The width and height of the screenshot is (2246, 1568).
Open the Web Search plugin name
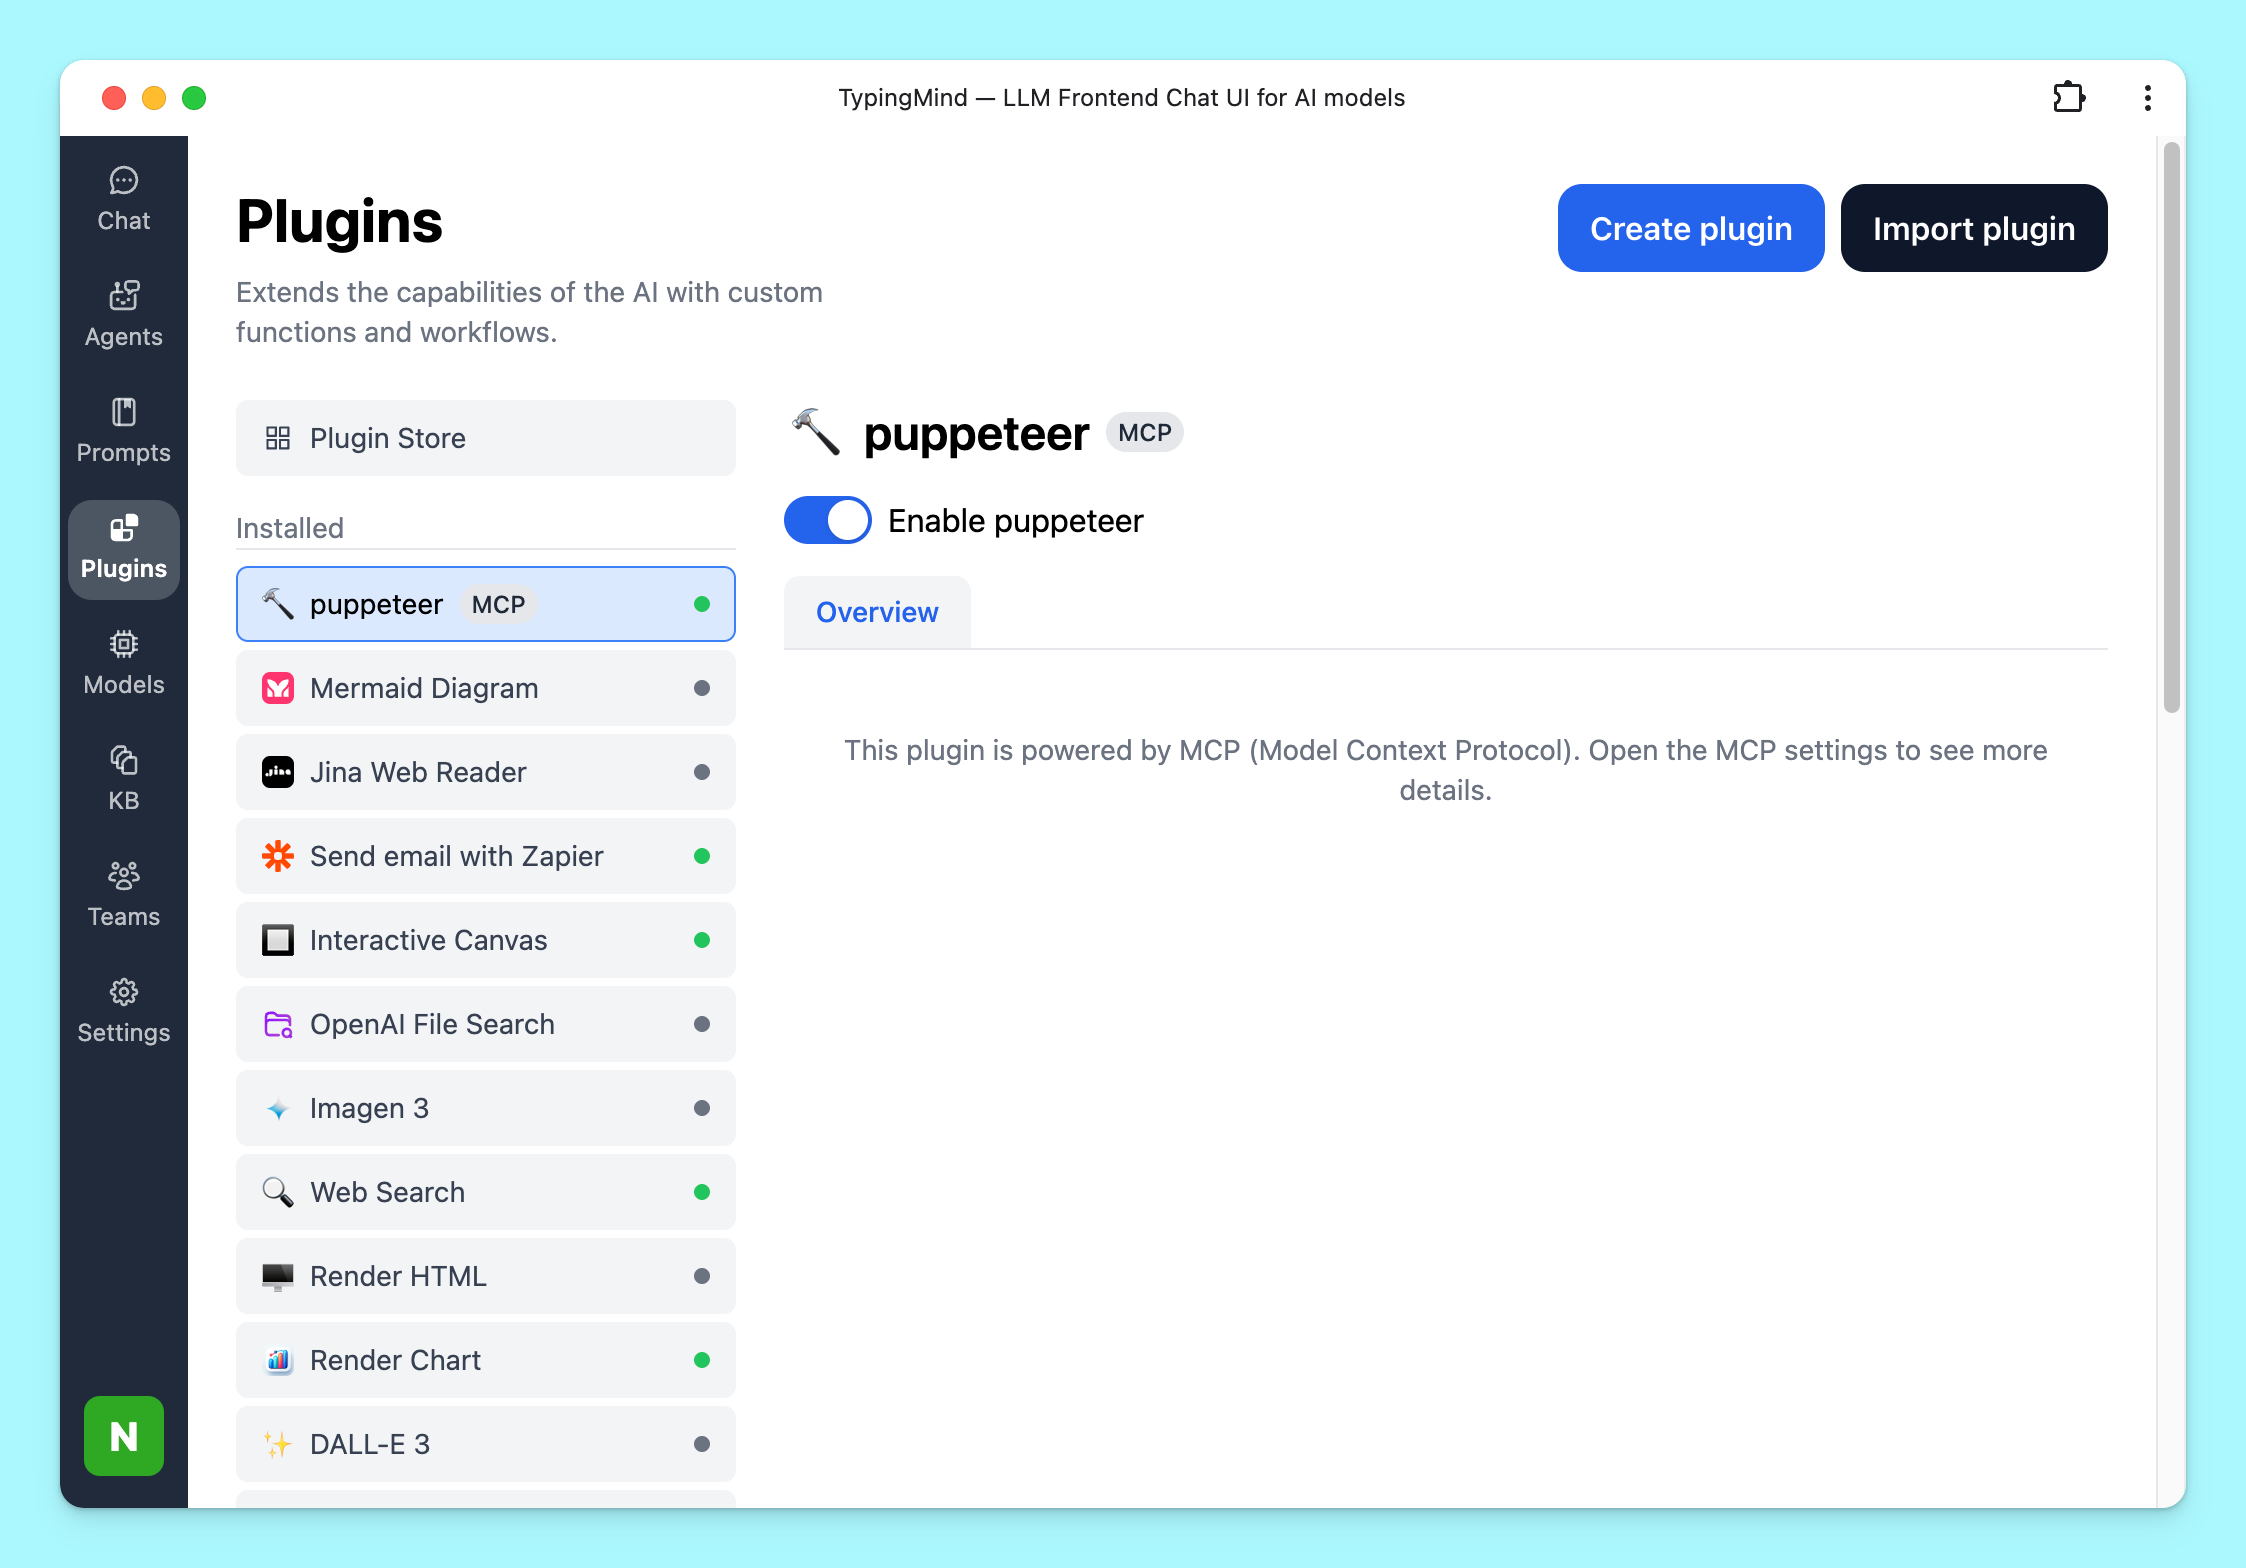[x=388, y=1192]
